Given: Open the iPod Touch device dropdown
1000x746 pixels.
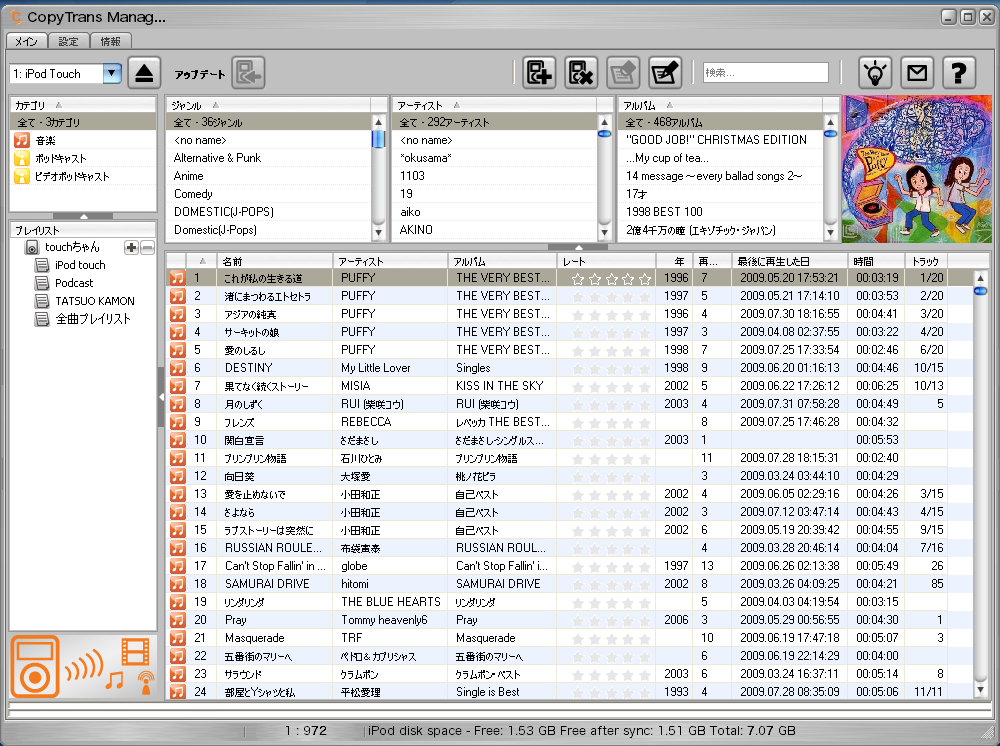Looking at the screenshot, I should (x=112, y=73).
